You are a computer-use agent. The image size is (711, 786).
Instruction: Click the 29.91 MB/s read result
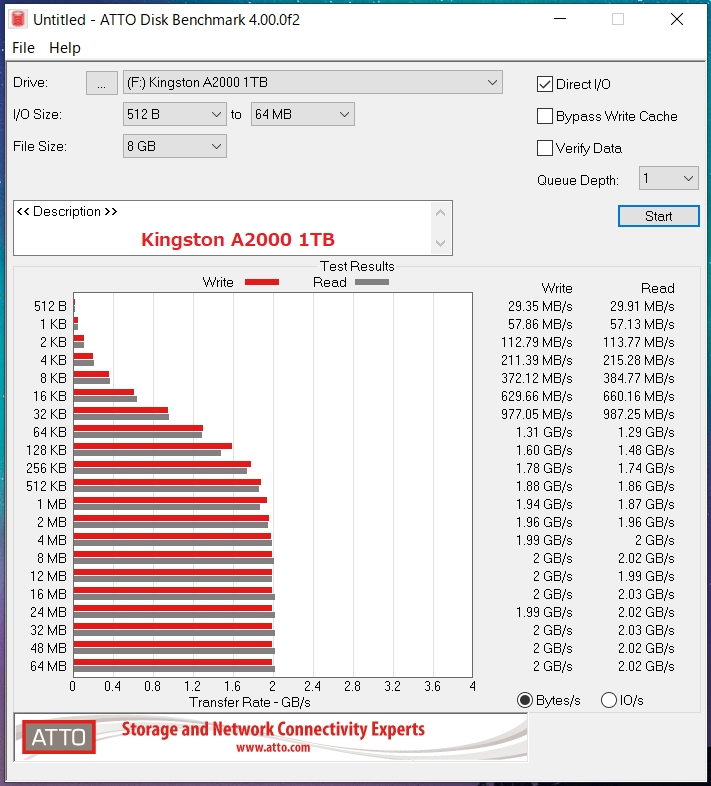point(642,306)
